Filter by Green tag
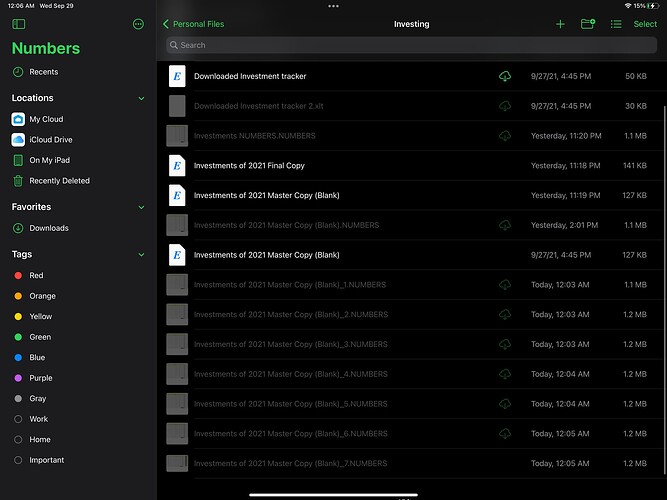This screenshot has height=500, width=667. coord(40,337)
